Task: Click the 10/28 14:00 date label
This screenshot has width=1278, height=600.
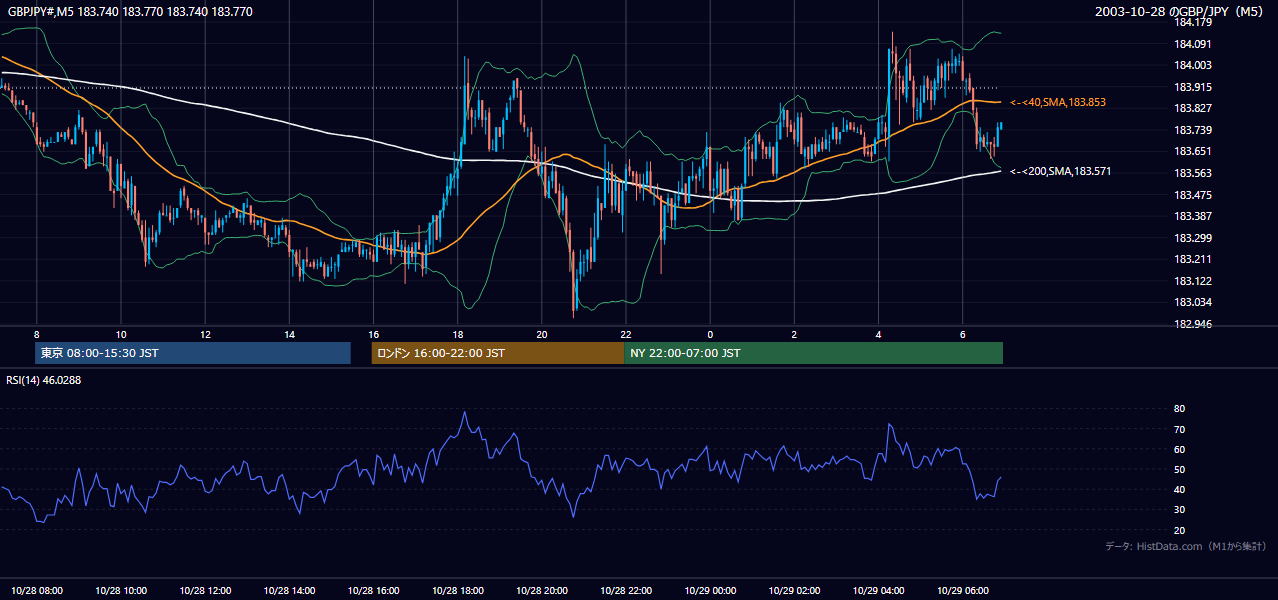Action: (x=289, y=590)
